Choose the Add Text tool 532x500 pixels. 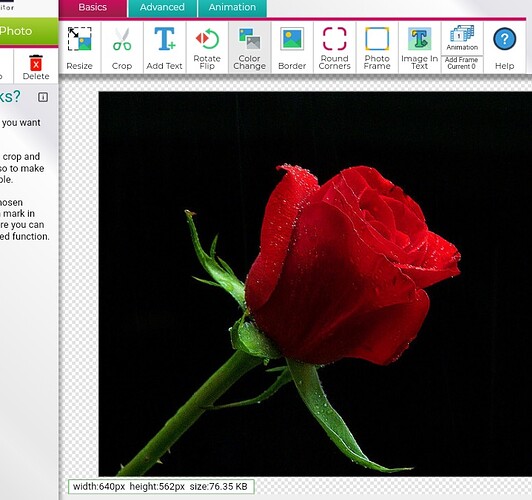point(165,47)
